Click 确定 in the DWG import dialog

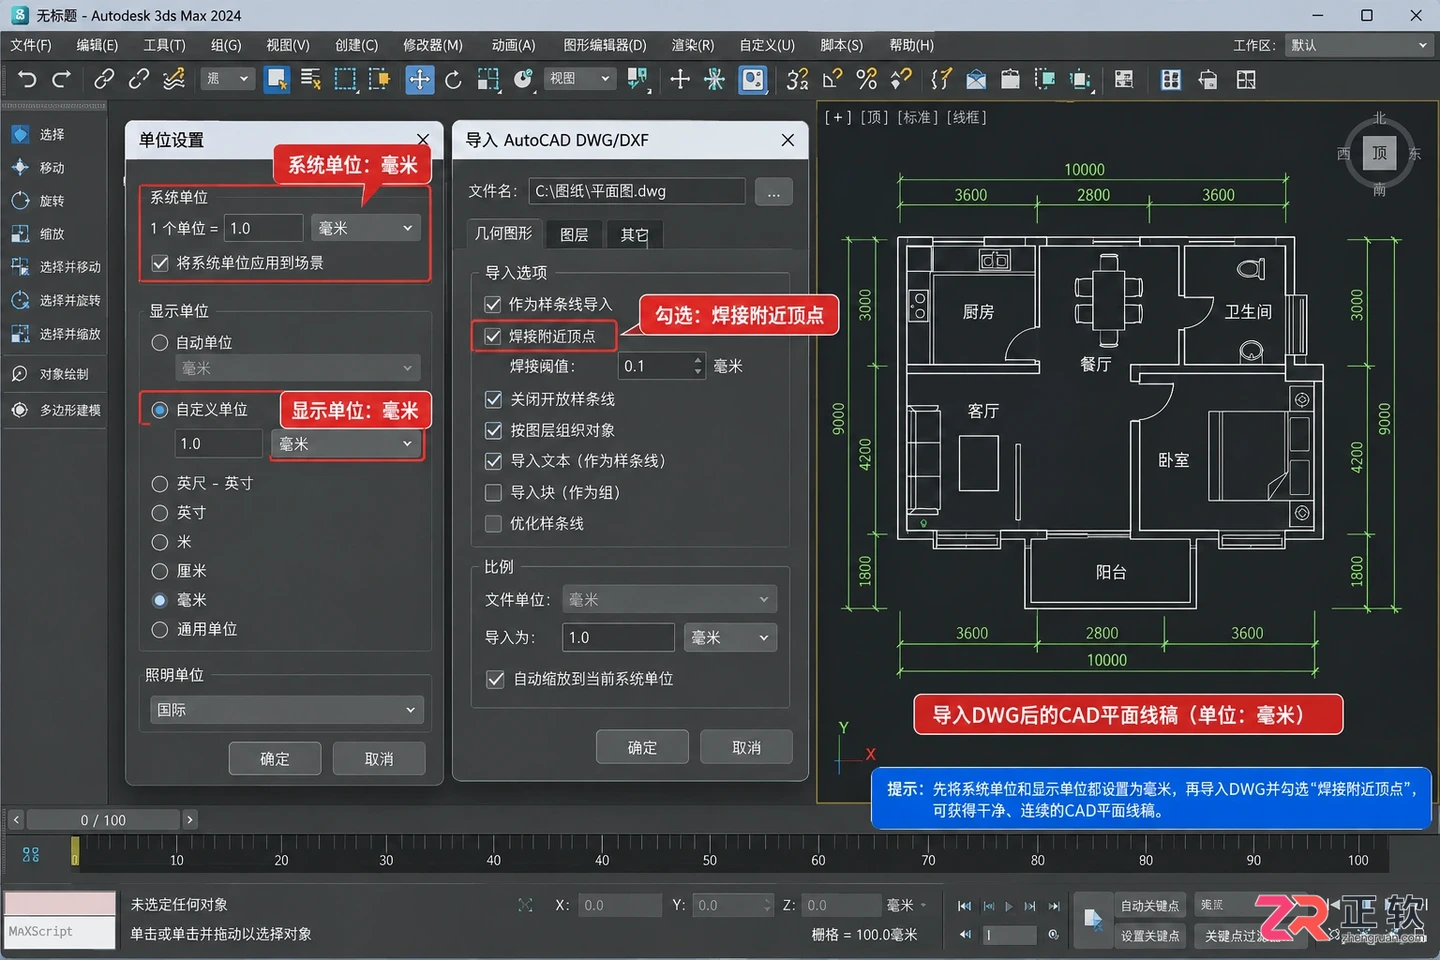pyautogui.click(x=642, y=747)
